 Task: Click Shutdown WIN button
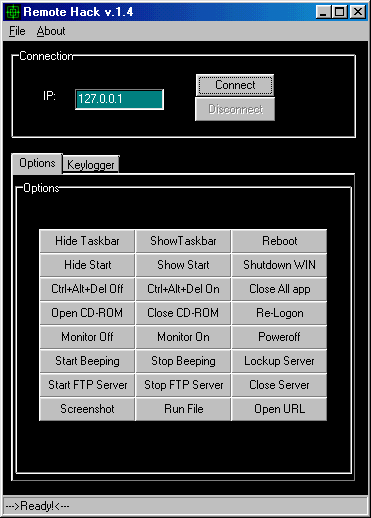(x=279, y=265)
